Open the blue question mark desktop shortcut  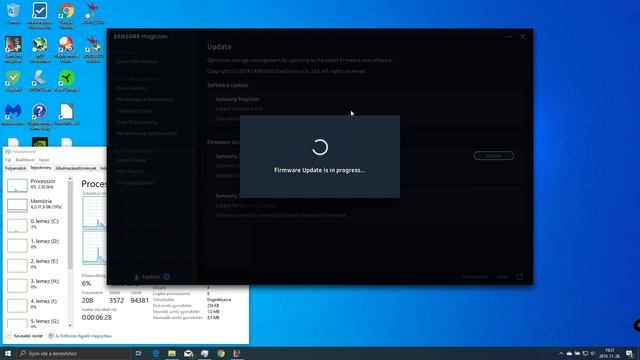coord(40,116)
